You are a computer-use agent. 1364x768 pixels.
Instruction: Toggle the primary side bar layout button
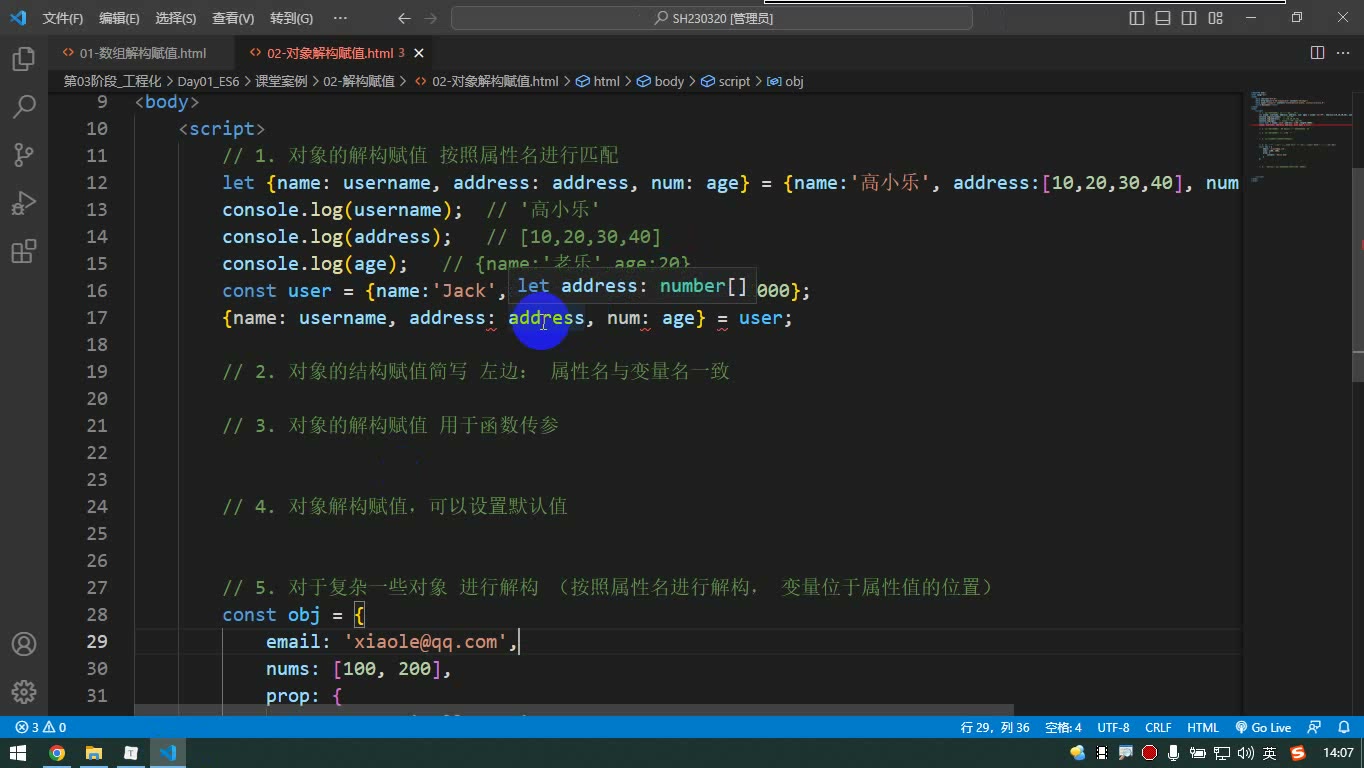tap(1137, 18)
